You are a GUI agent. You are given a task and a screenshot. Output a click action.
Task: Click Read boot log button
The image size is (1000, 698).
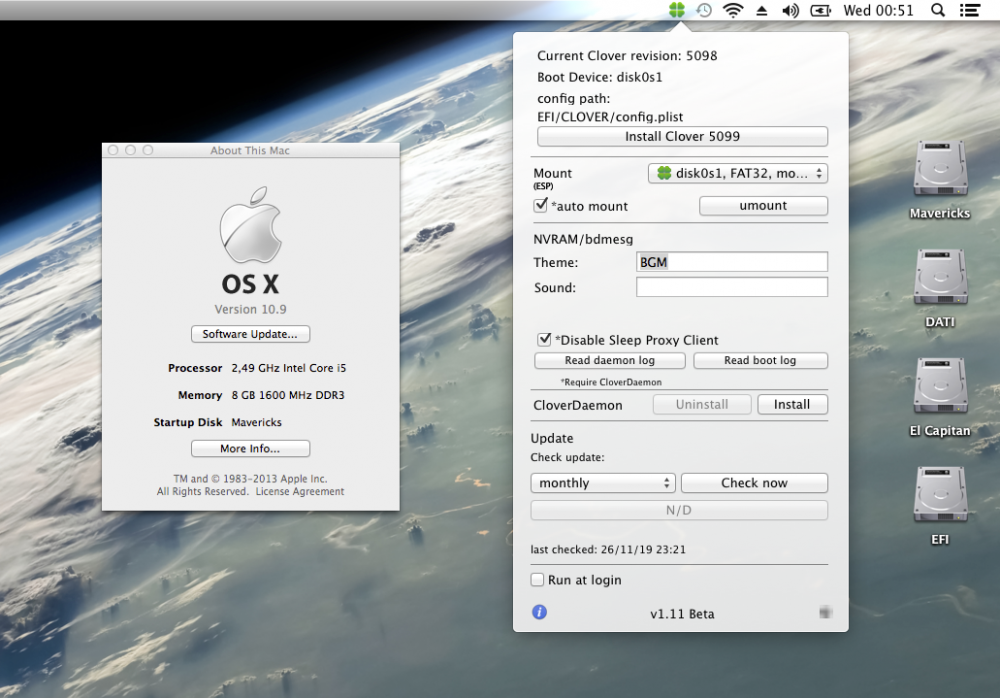pyautogui.click(x=760, y=360)
